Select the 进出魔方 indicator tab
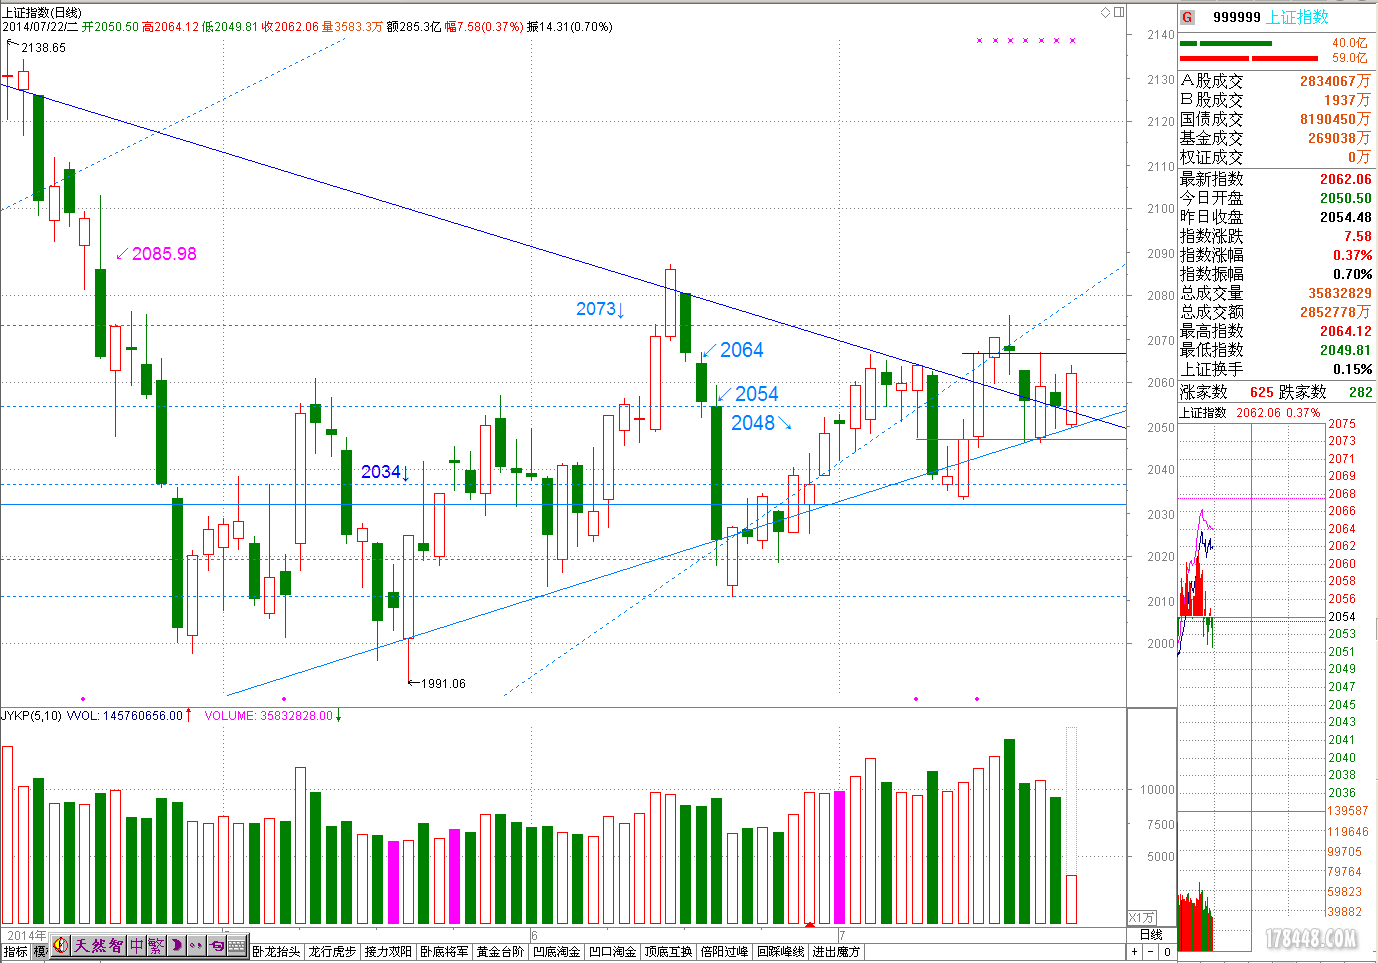This screenshot has width=1378, height=963. coord(837,952)
